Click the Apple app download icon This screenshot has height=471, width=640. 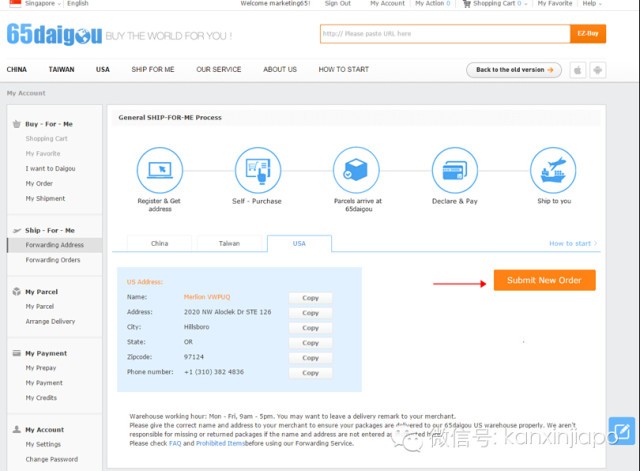578,70
